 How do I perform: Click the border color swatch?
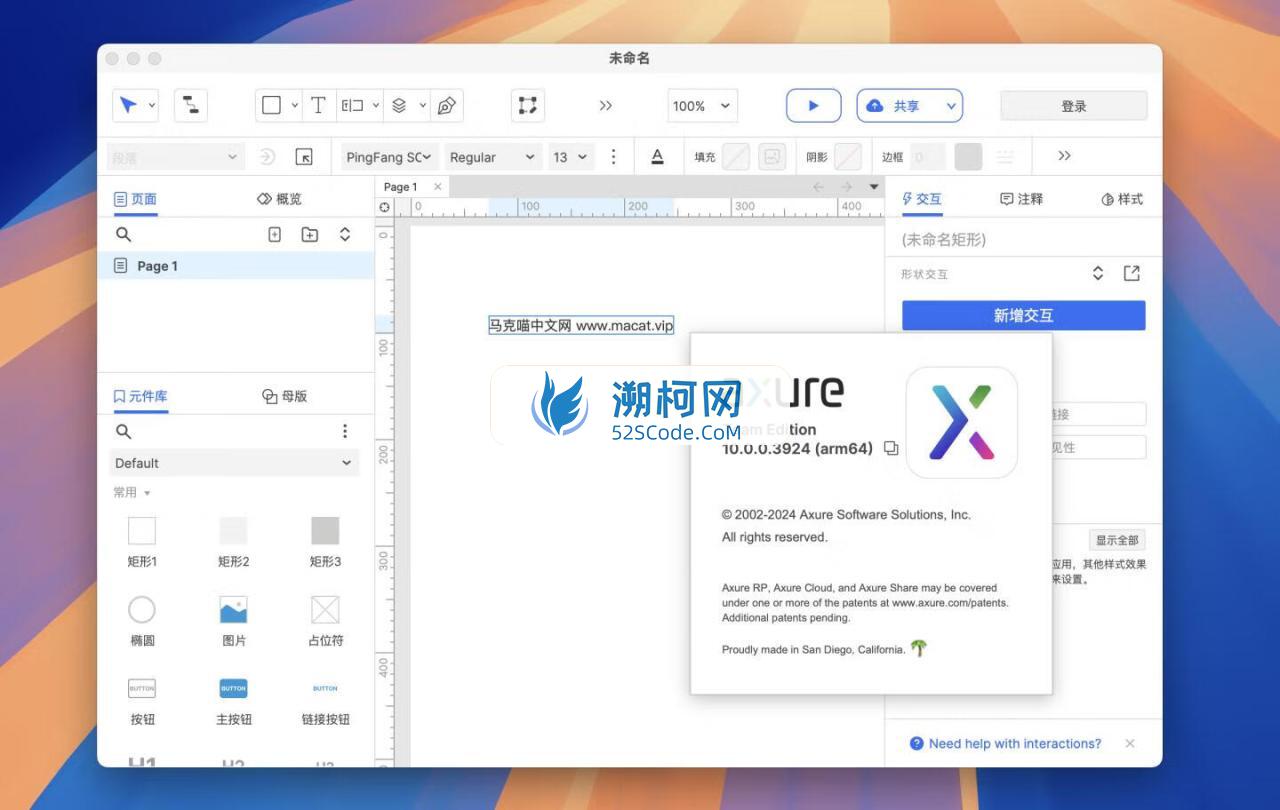click(x=968, y=157)
